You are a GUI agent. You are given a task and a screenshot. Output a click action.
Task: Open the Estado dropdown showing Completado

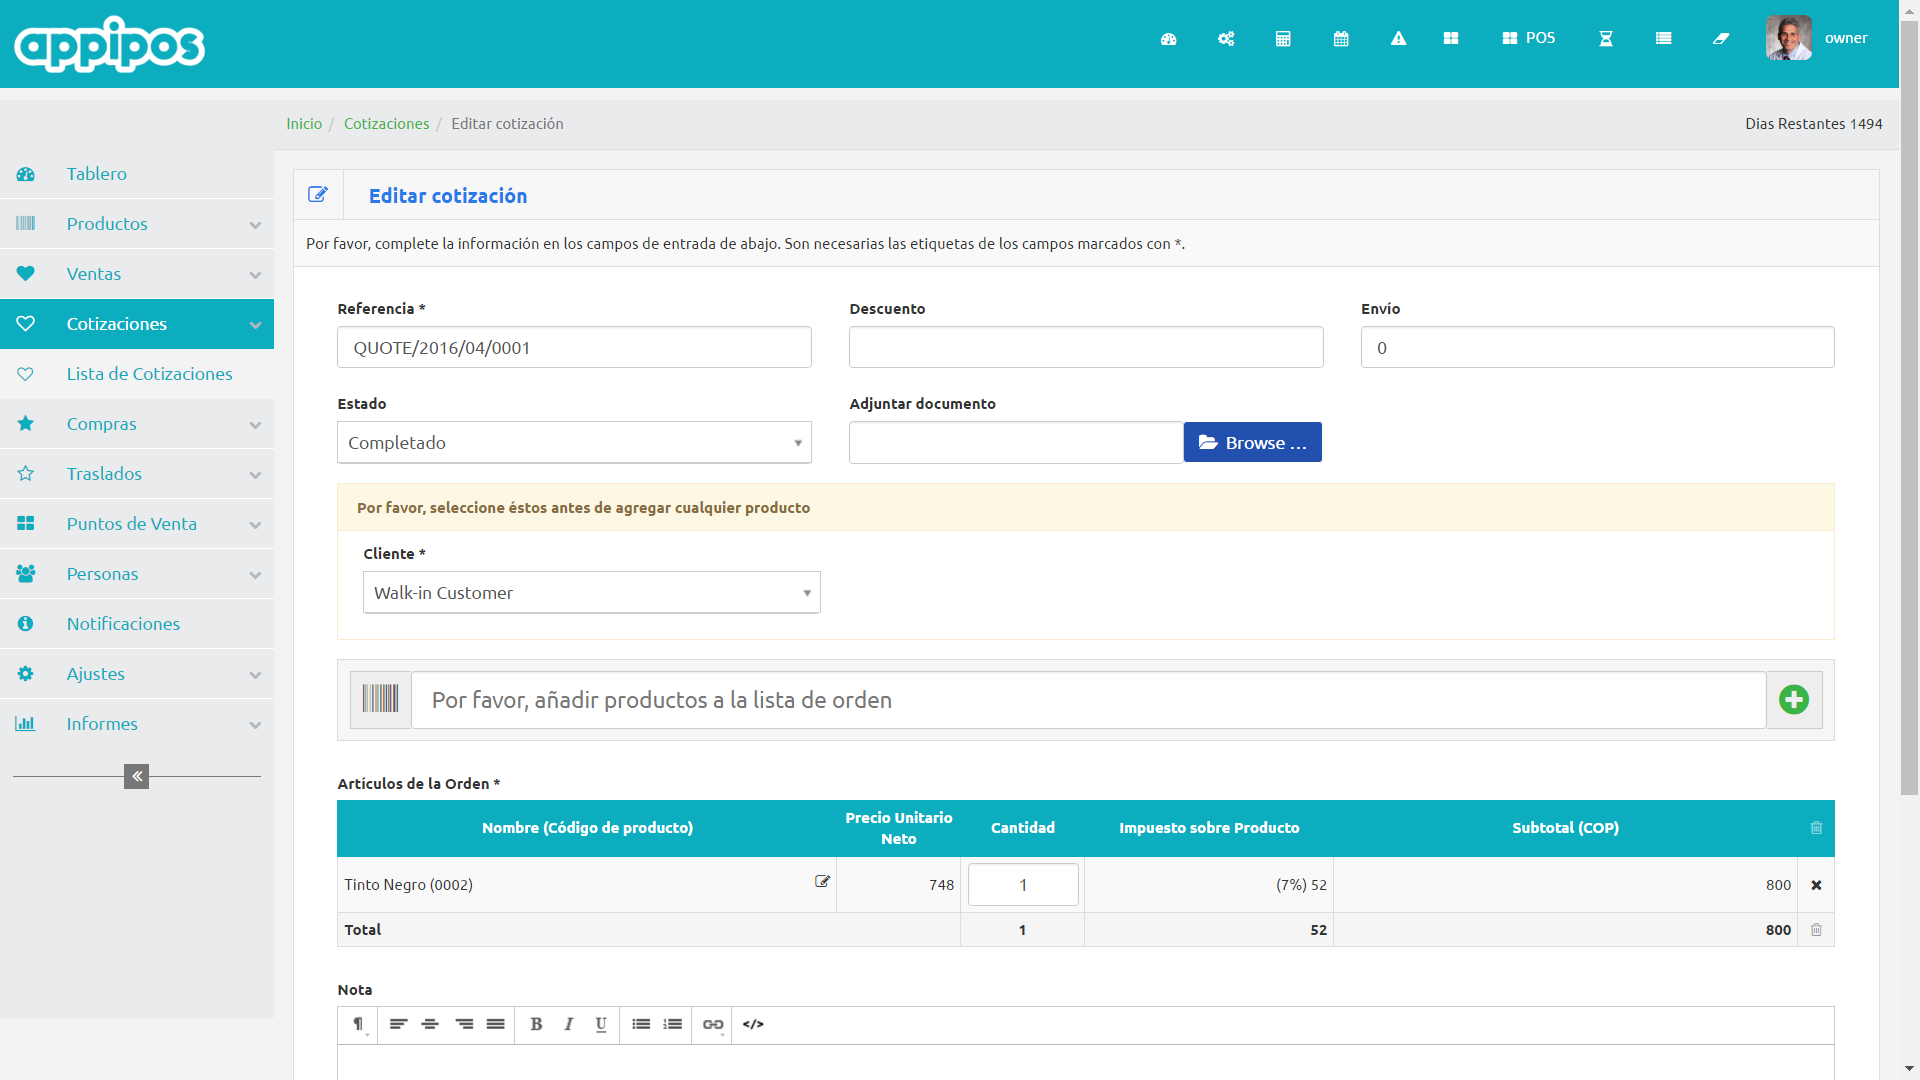coord(574,442)
